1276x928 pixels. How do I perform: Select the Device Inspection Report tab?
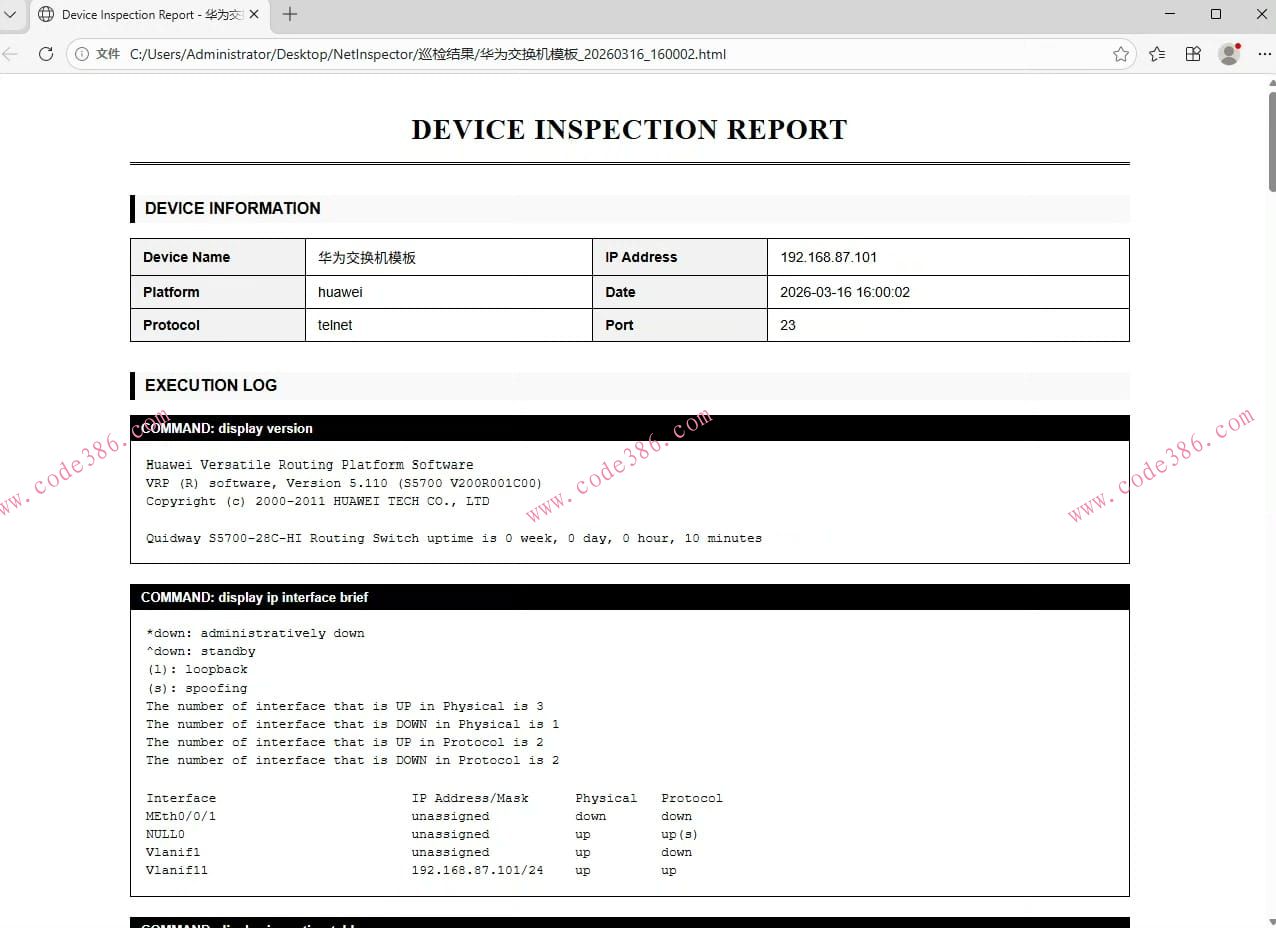coord(149,15)
